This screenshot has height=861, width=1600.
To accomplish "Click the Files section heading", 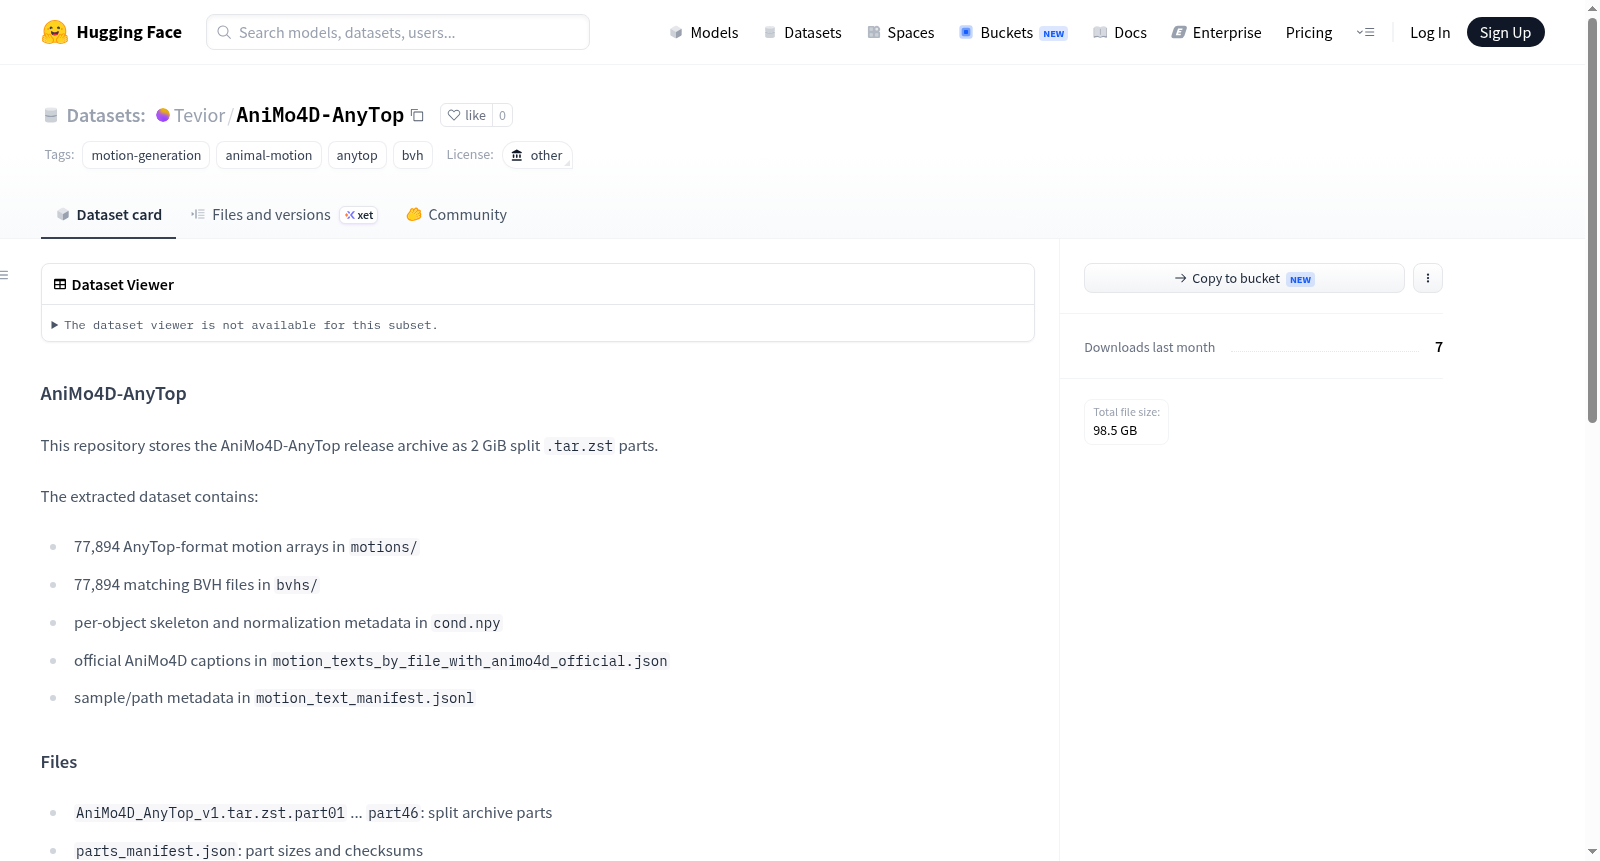I will click(59, 762).
